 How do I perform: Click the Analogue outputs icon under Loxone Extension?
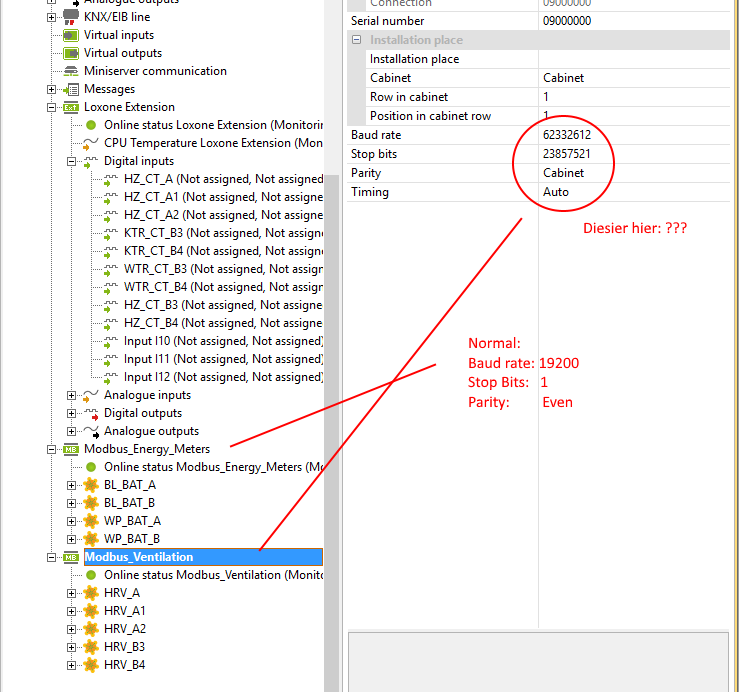(90, 432)
